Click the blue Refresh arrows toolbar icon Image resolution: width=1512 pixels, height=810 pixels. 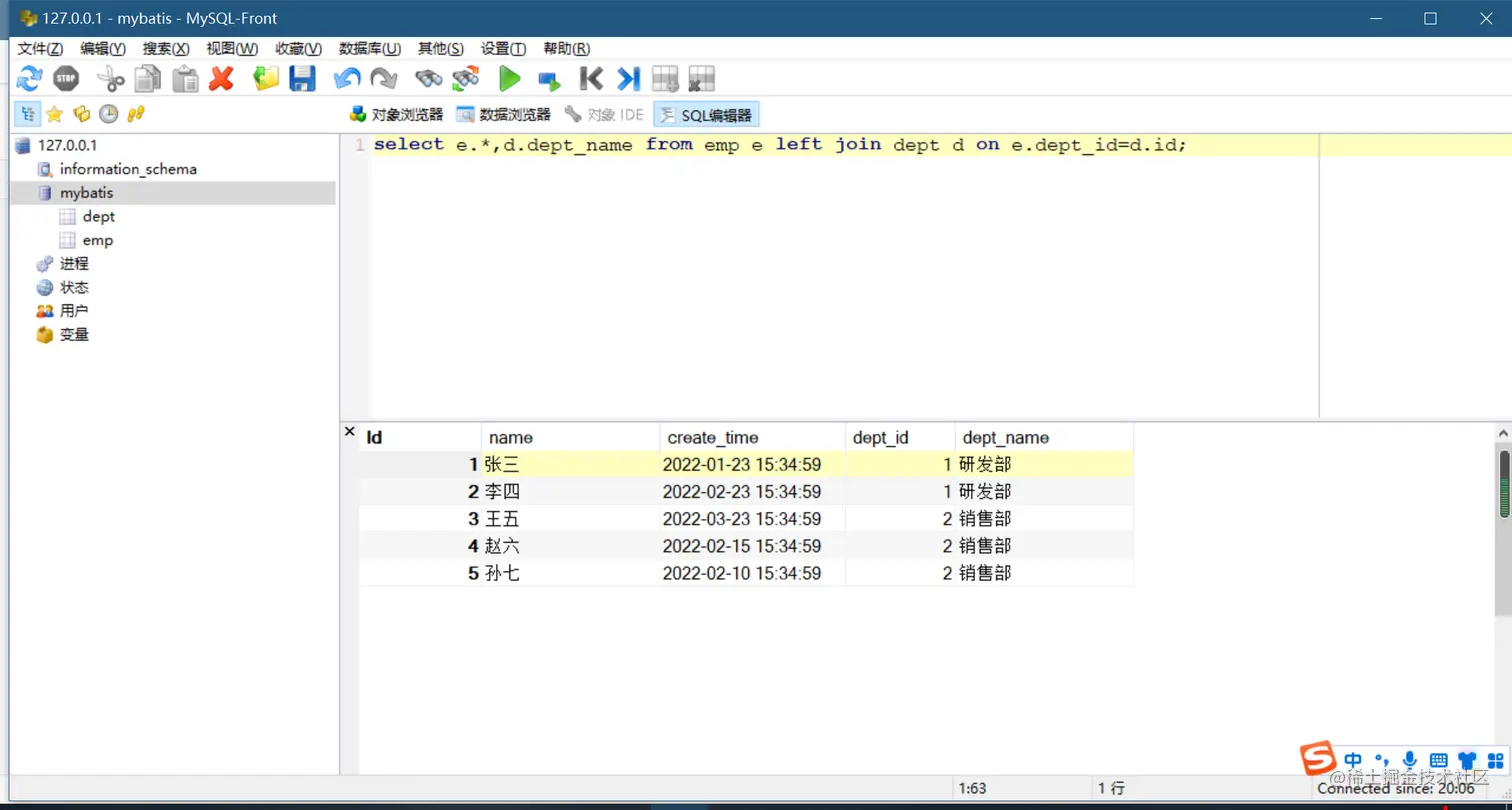coord(29,78)
